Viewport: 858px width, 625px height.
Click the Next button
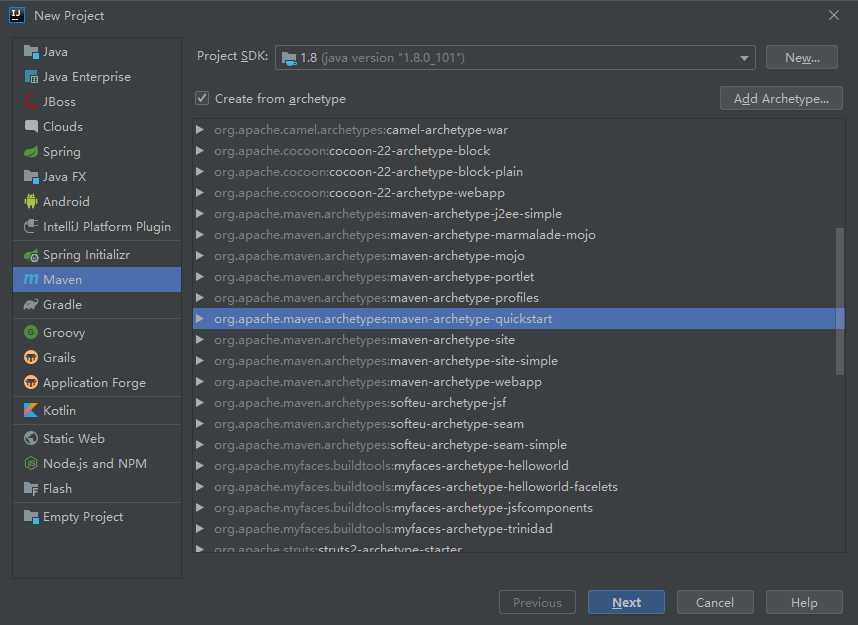click(627, 603)
